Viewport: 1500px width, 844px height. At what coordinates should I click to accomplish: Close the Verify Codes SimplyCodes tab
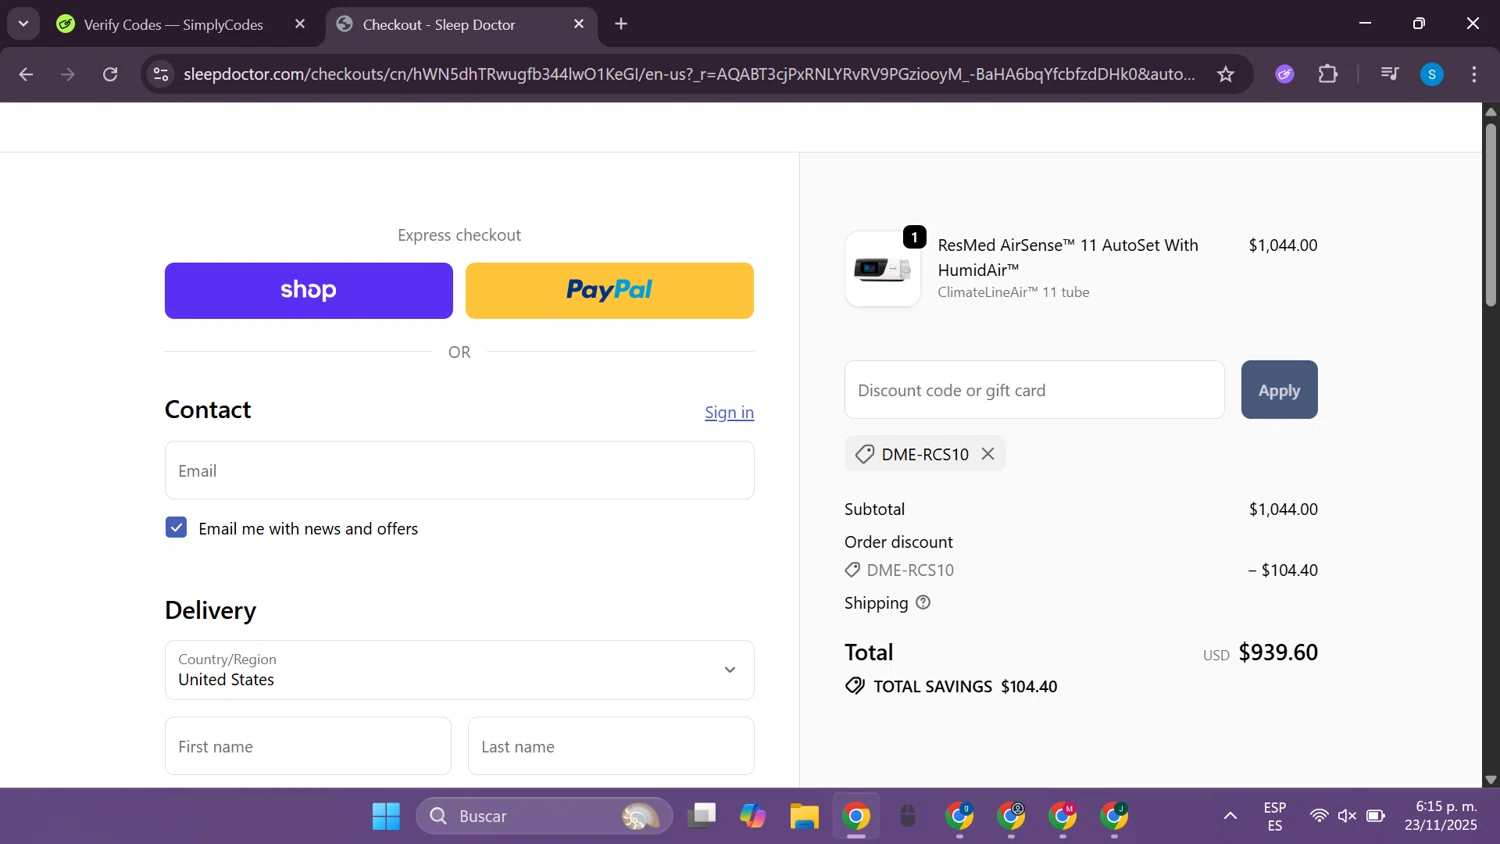(x=300, y=24)
